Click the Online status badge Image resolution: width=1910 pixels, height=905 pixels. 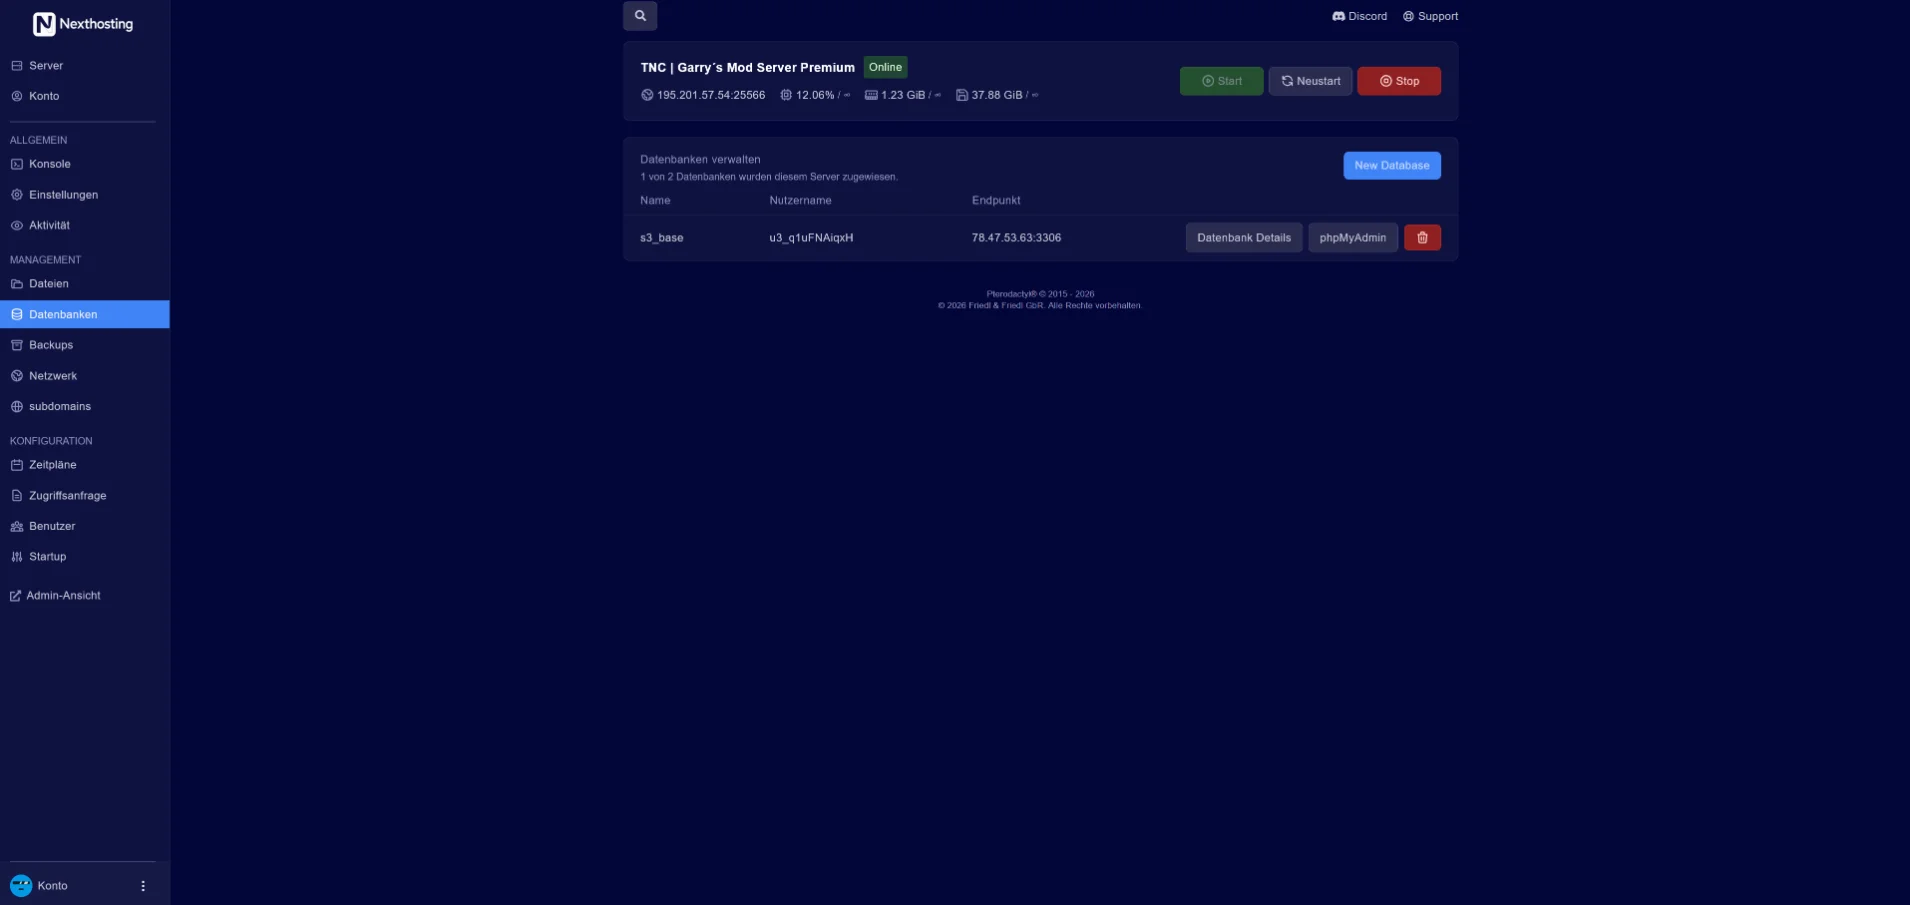(x=885, y=68)
